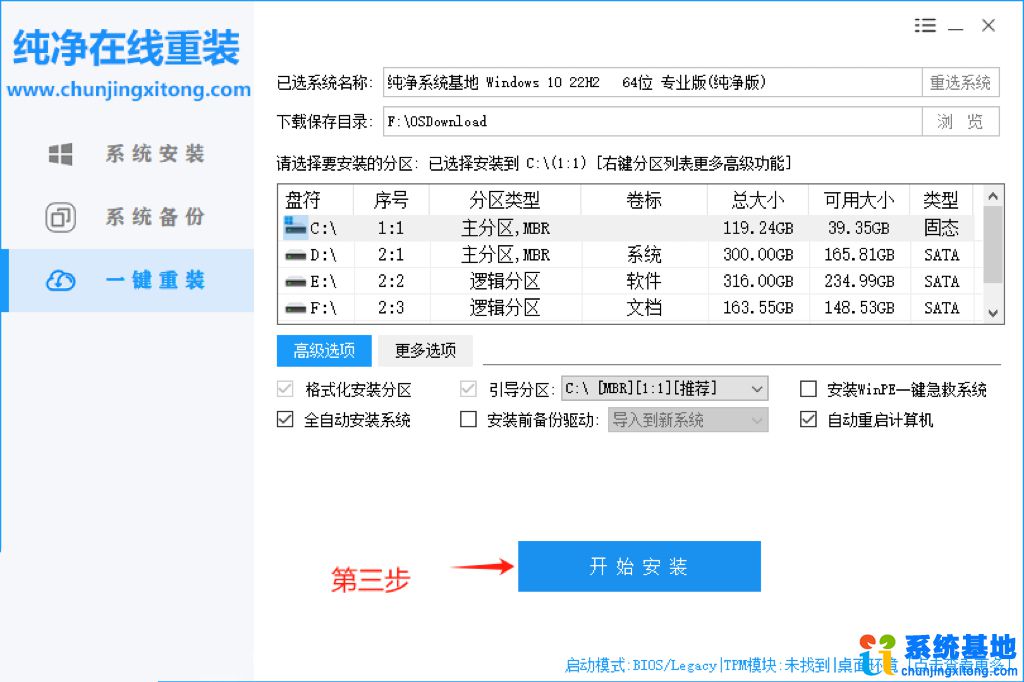Click the 盘符 column header
Screen dimensions: 1024x682
point(316,200)
